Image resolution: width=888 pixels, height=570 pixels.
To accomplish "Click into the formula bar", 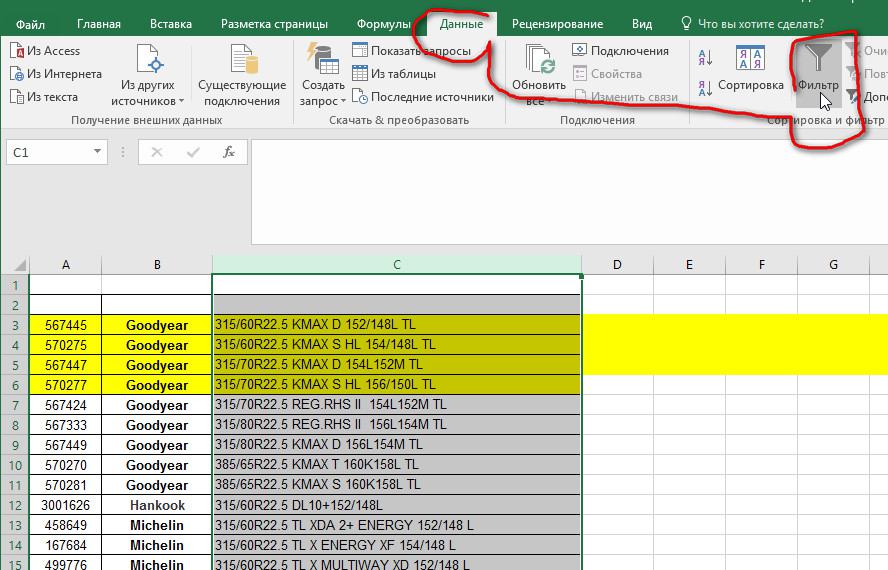I will click(569, 192).
